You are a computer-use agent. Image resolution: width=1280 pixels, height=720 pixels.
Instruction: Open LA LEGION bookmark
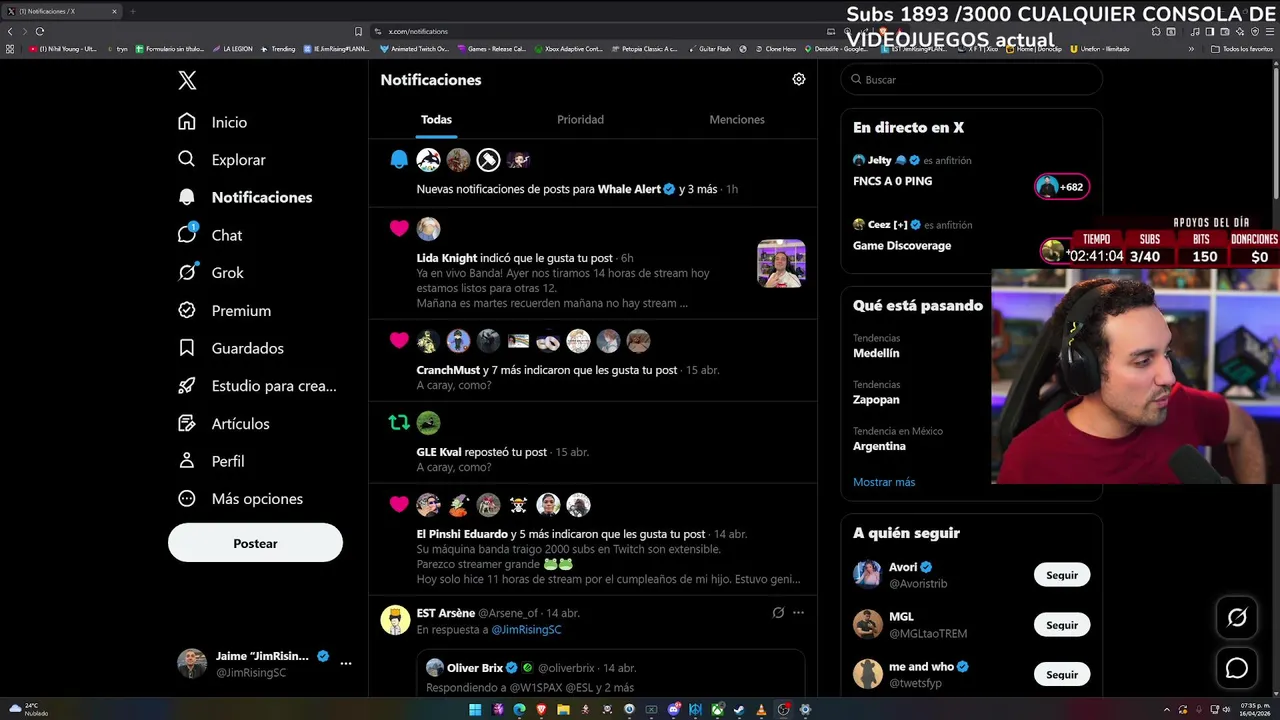pos(232,49)
